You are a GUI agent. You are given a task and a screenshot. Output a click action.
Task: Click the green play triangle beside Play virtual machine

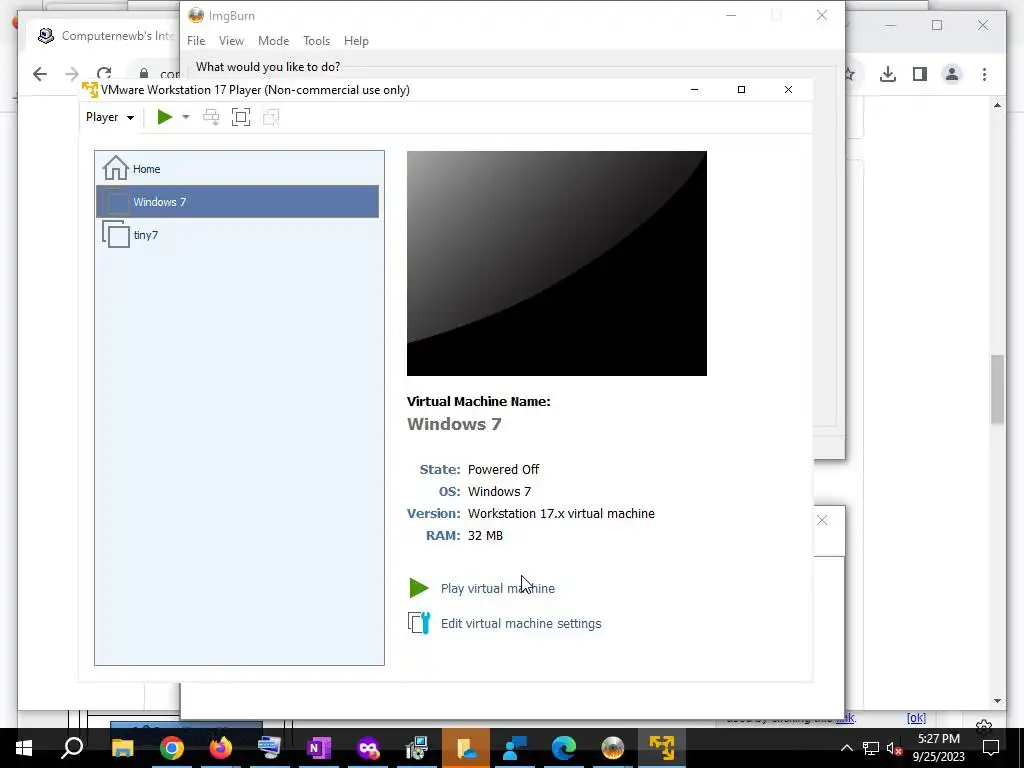pyautogui.click(x=419, y=588)
